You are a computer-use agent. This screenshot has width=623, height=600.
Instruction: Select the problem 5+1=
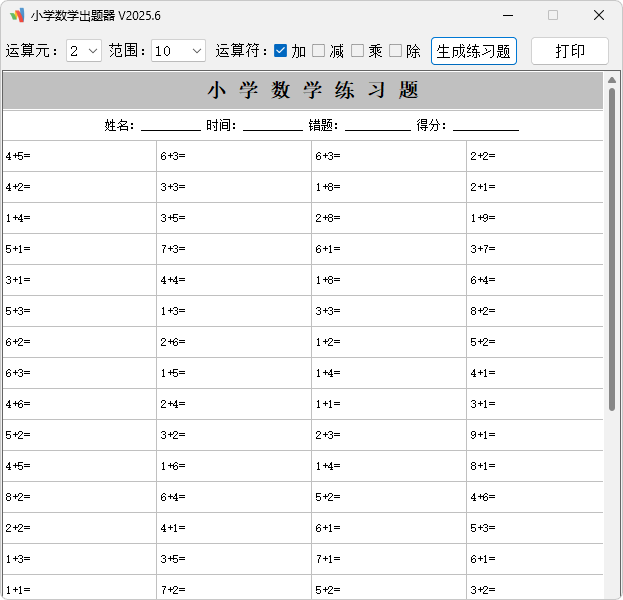[x=18, y=249]
